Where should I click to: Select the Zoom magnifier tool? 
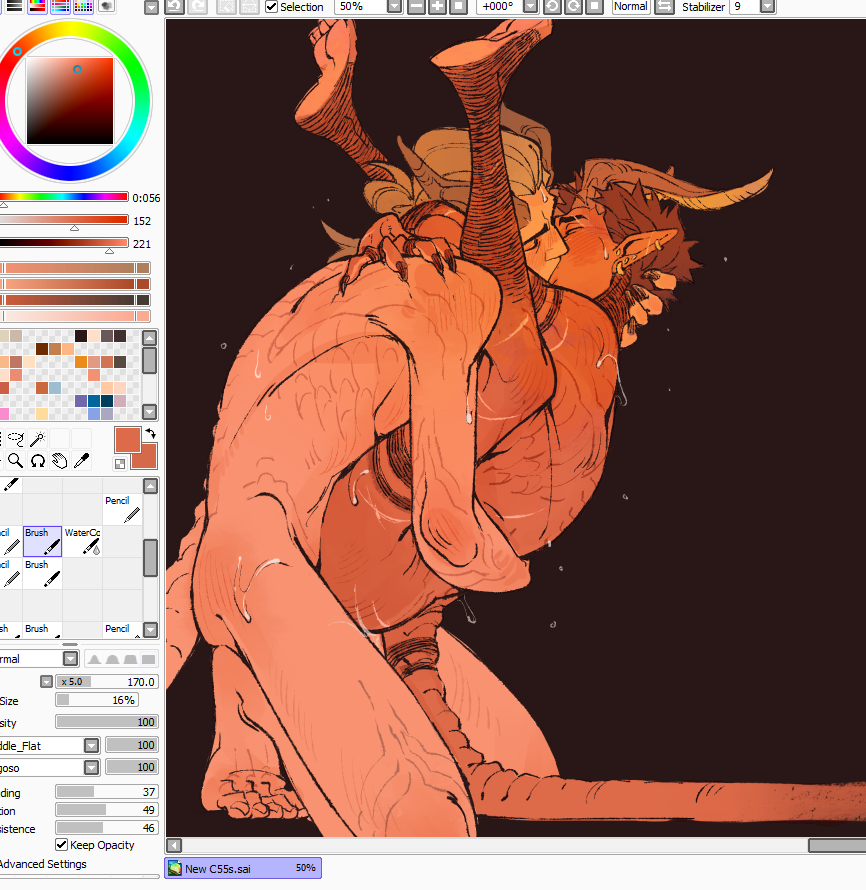point(16,461)
